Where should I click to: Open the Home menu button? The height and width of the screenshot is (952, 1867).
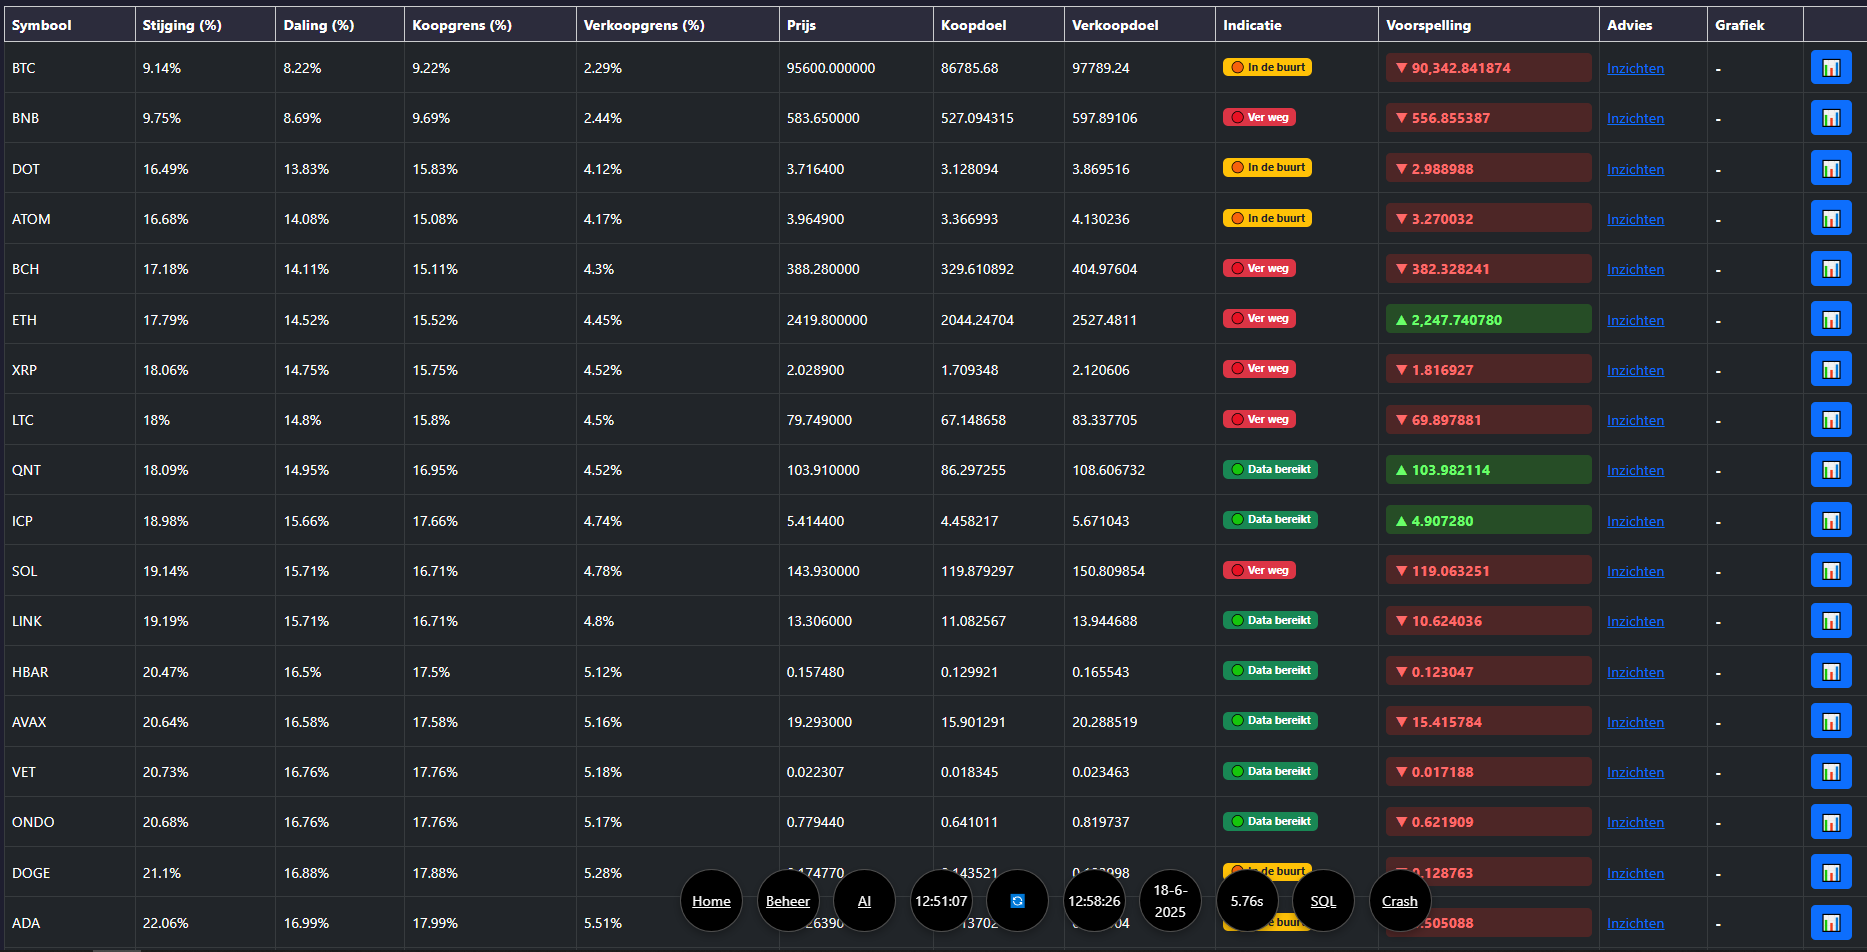[711, 901]
